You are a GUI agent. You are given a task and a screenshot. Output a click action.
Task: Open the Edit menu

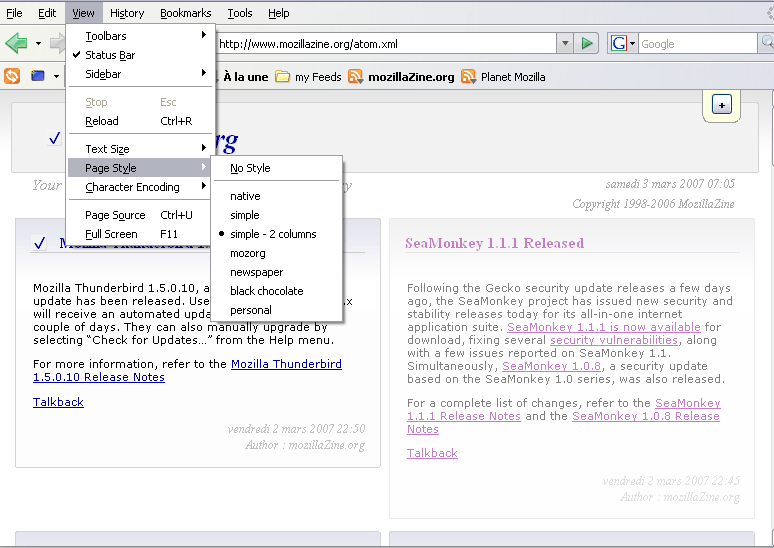click(47, 13)
